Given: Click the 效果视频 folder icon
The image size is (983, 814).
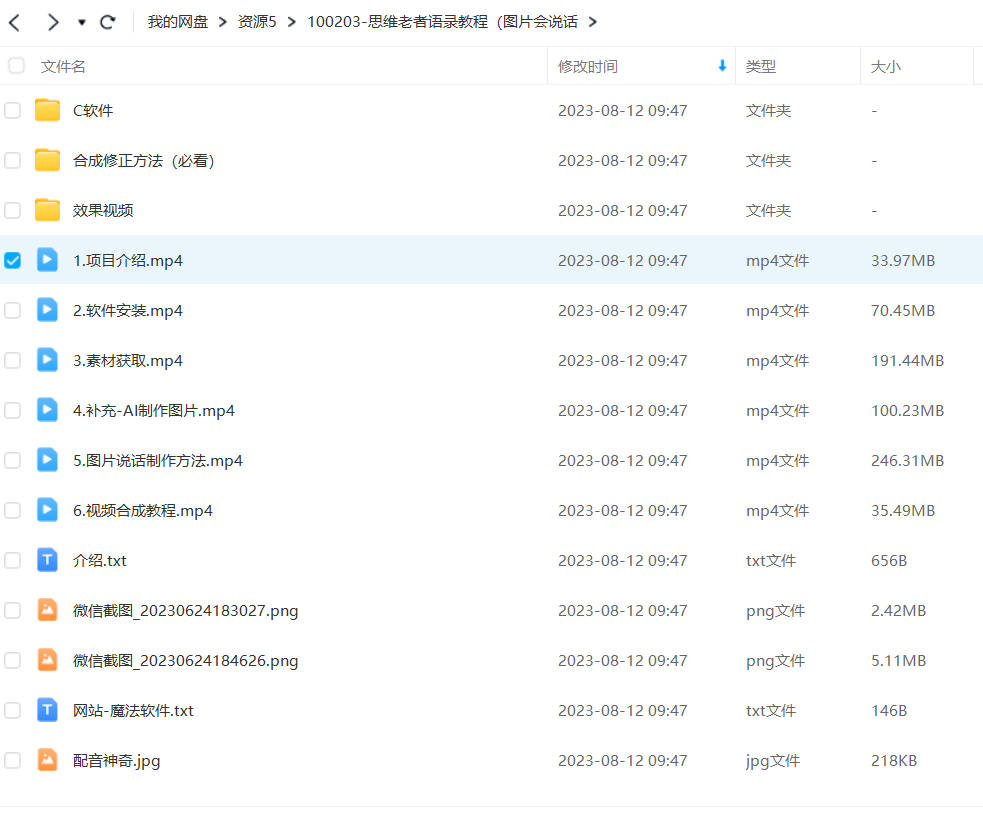Looking at the screenshot, I should (47, 209).
